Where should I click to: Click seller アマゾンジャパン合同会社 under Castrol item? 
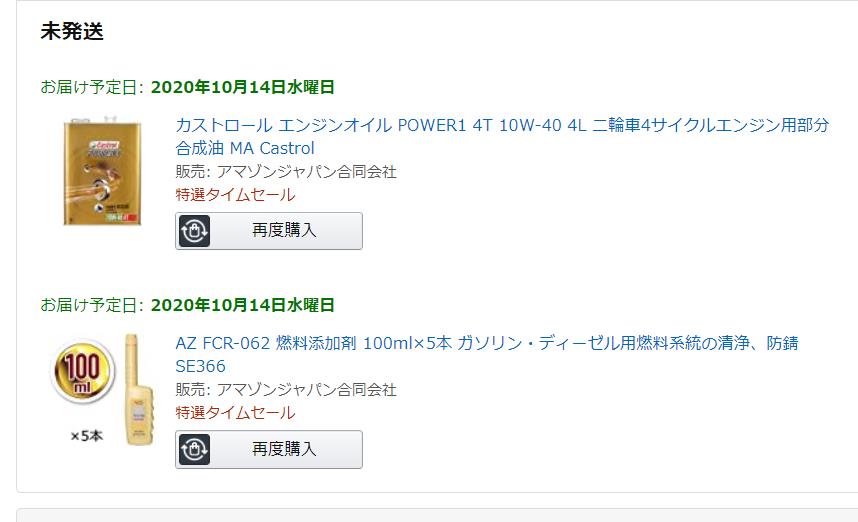(x=306, y=172)
